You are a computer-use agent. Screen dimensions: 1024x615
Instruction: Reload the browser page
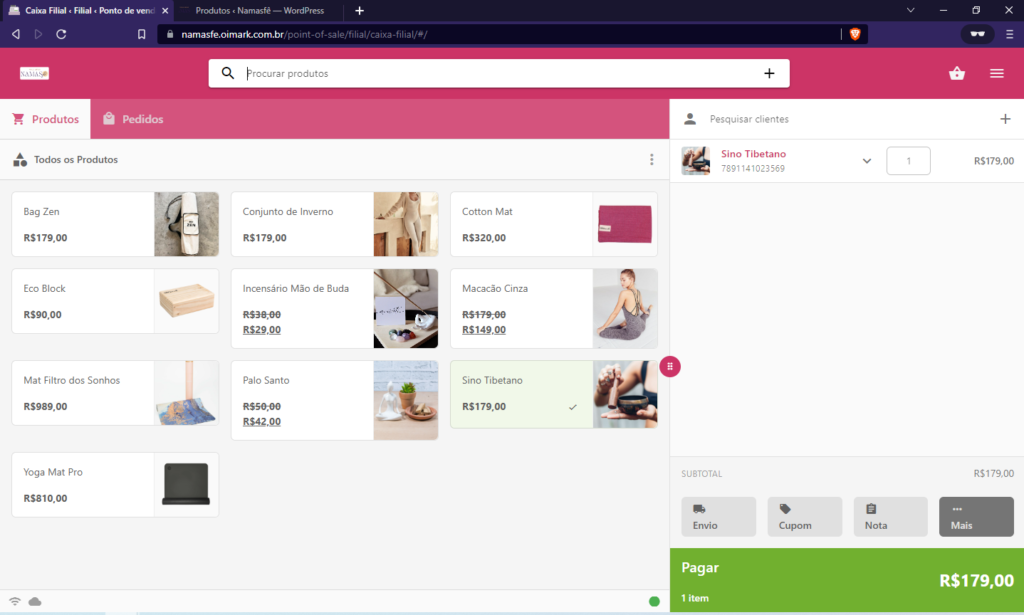[61, 34]
